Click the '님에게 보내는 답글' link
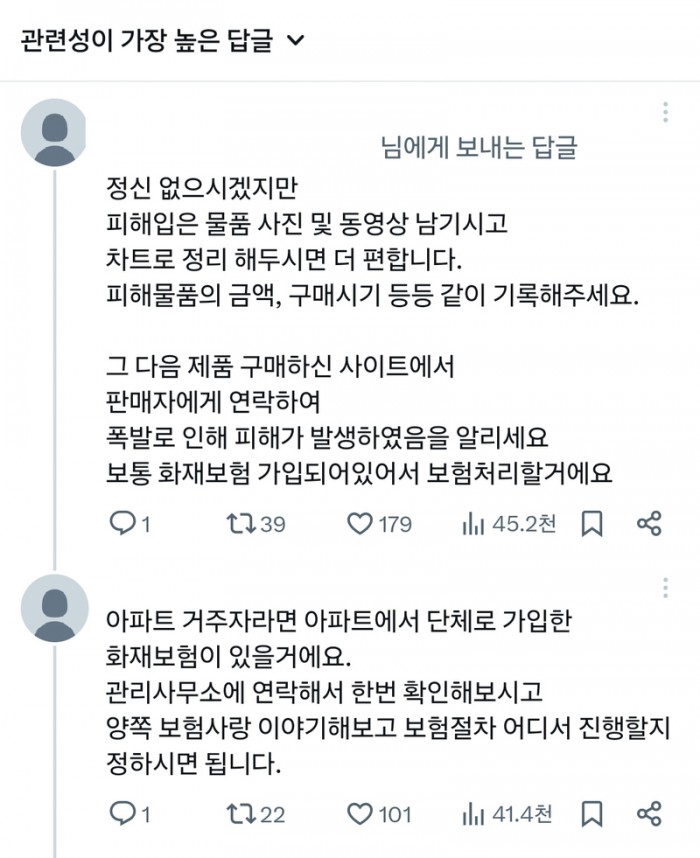Screen dimensions: 700x858 coord(479,147)
